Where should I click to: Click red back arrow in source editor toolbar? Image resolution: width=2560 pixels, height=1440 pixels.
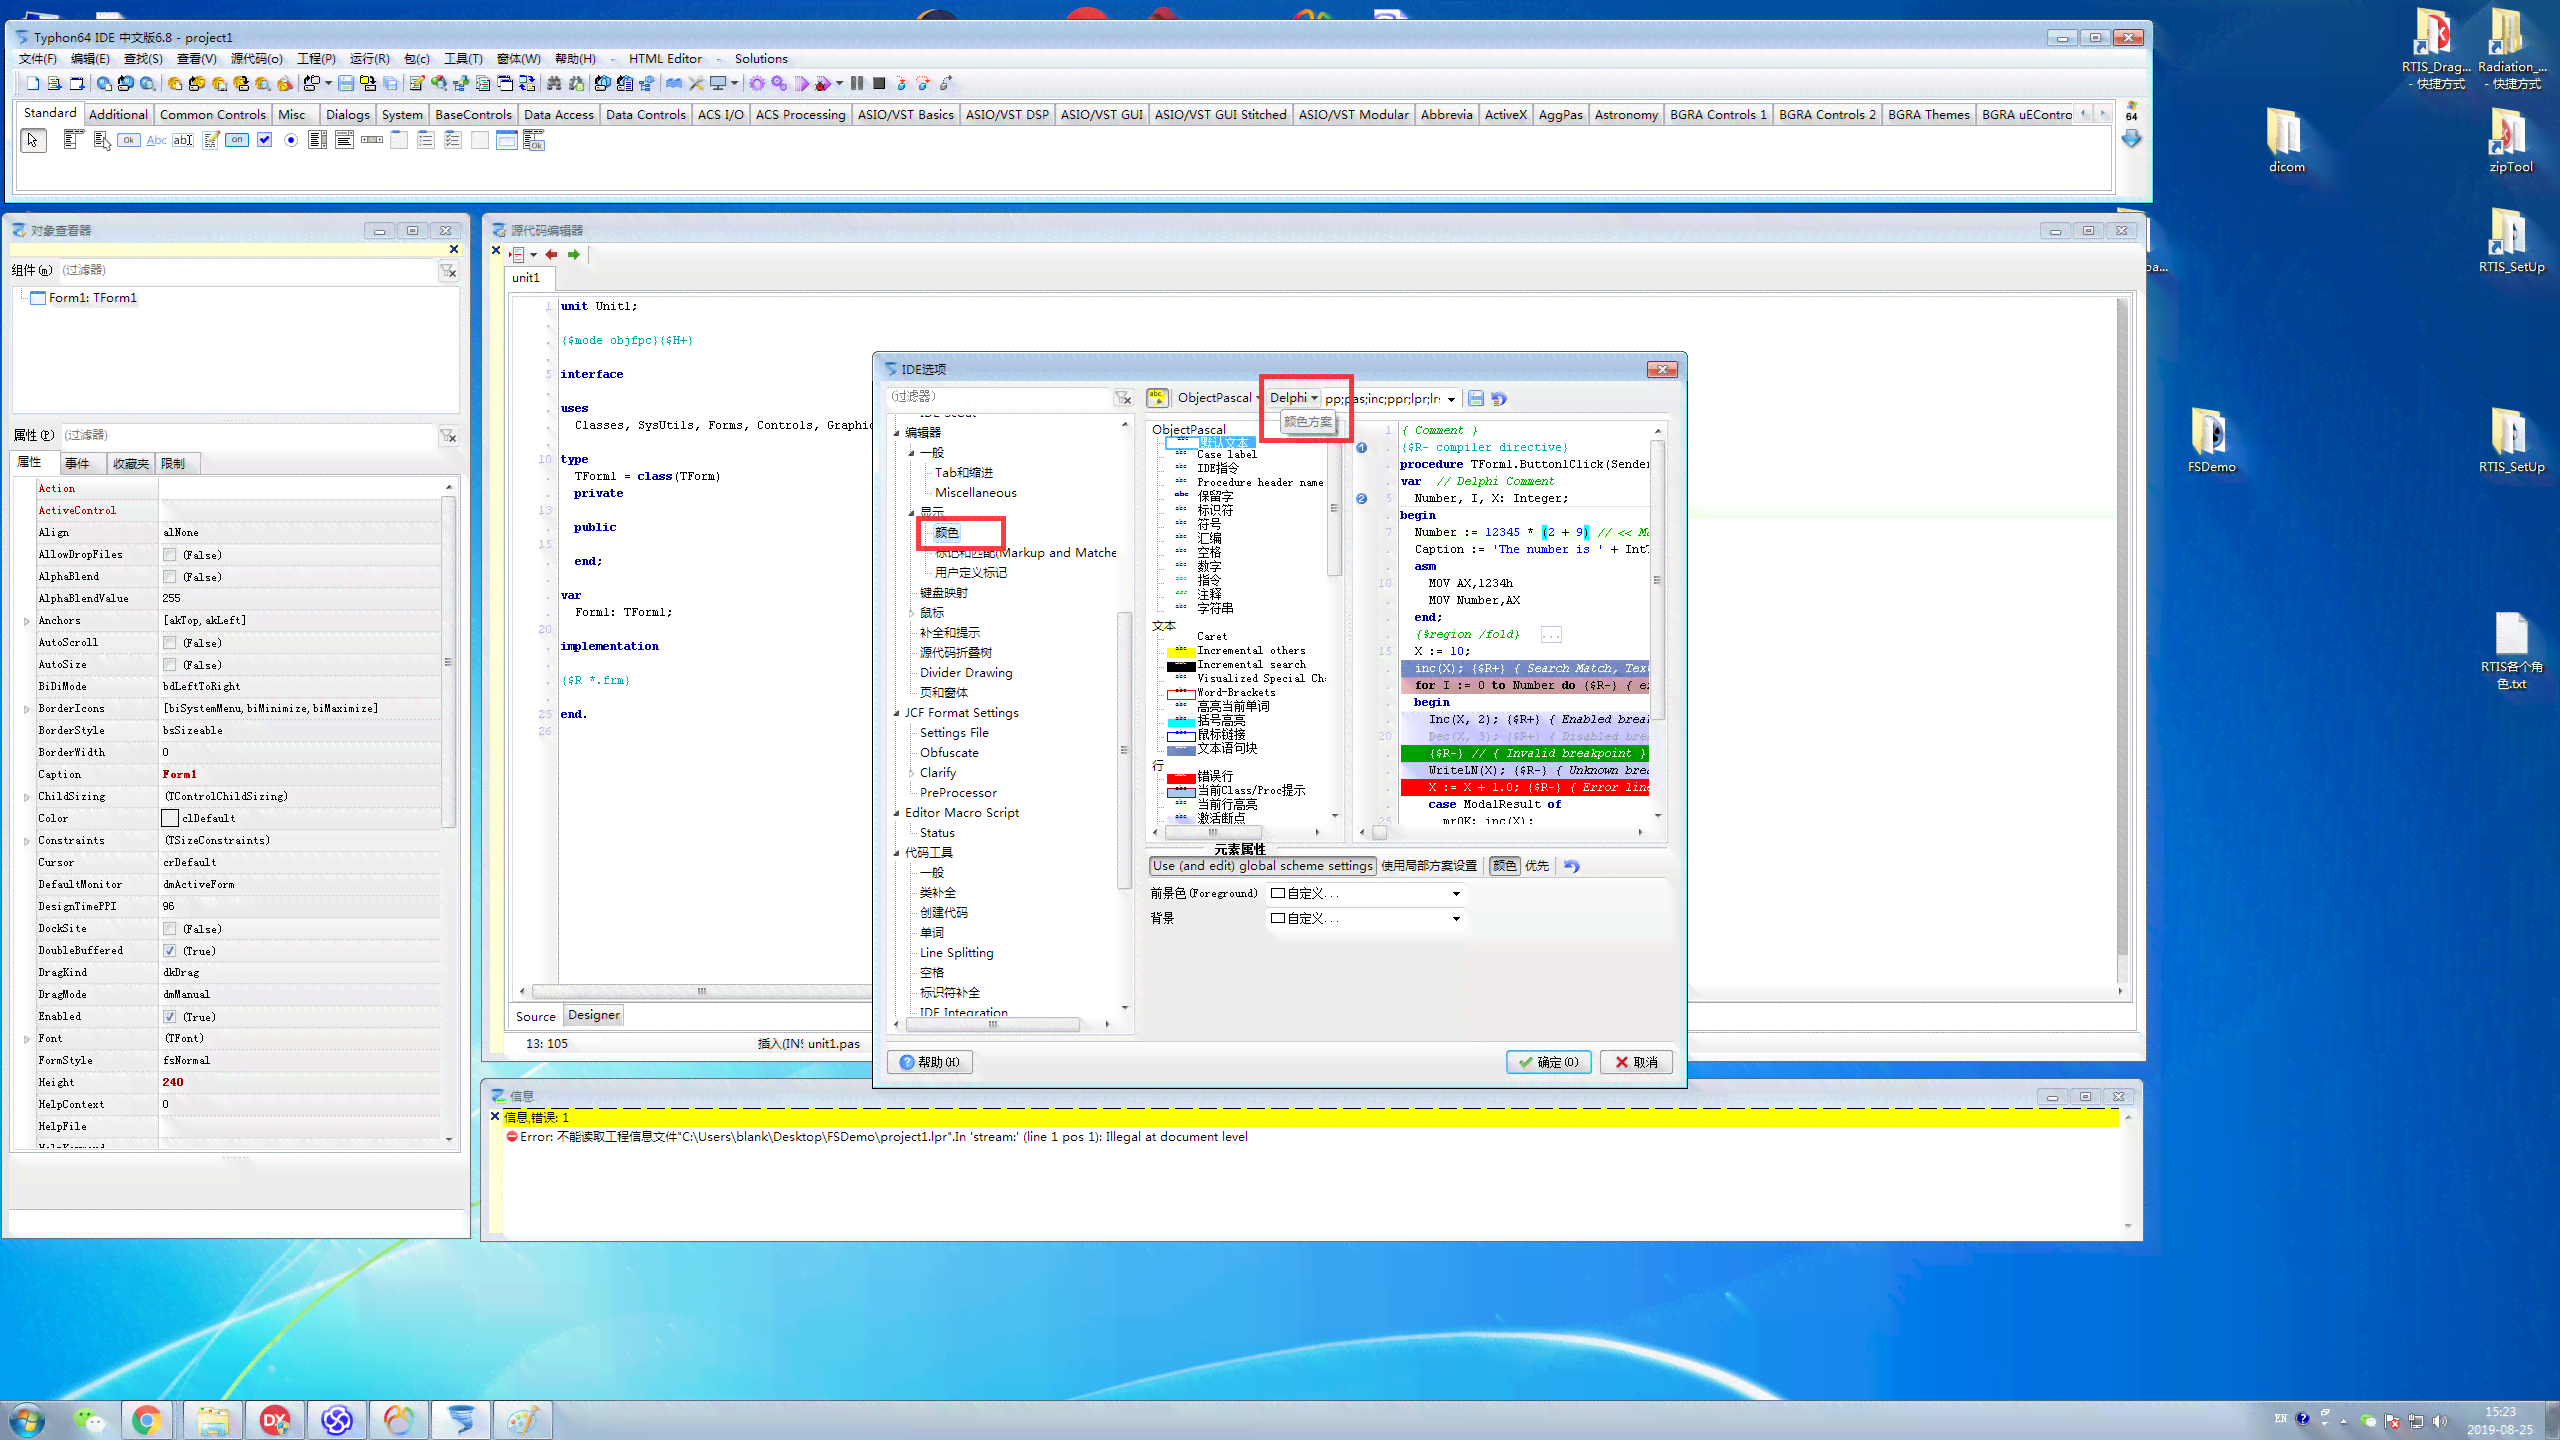tap(551, 254)
